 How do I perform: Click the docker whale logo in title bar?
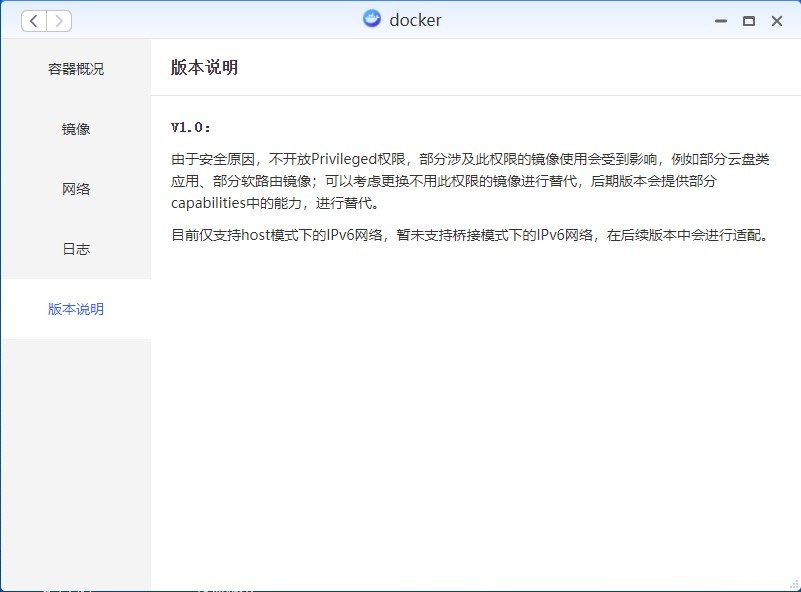[x=372, y=19]
